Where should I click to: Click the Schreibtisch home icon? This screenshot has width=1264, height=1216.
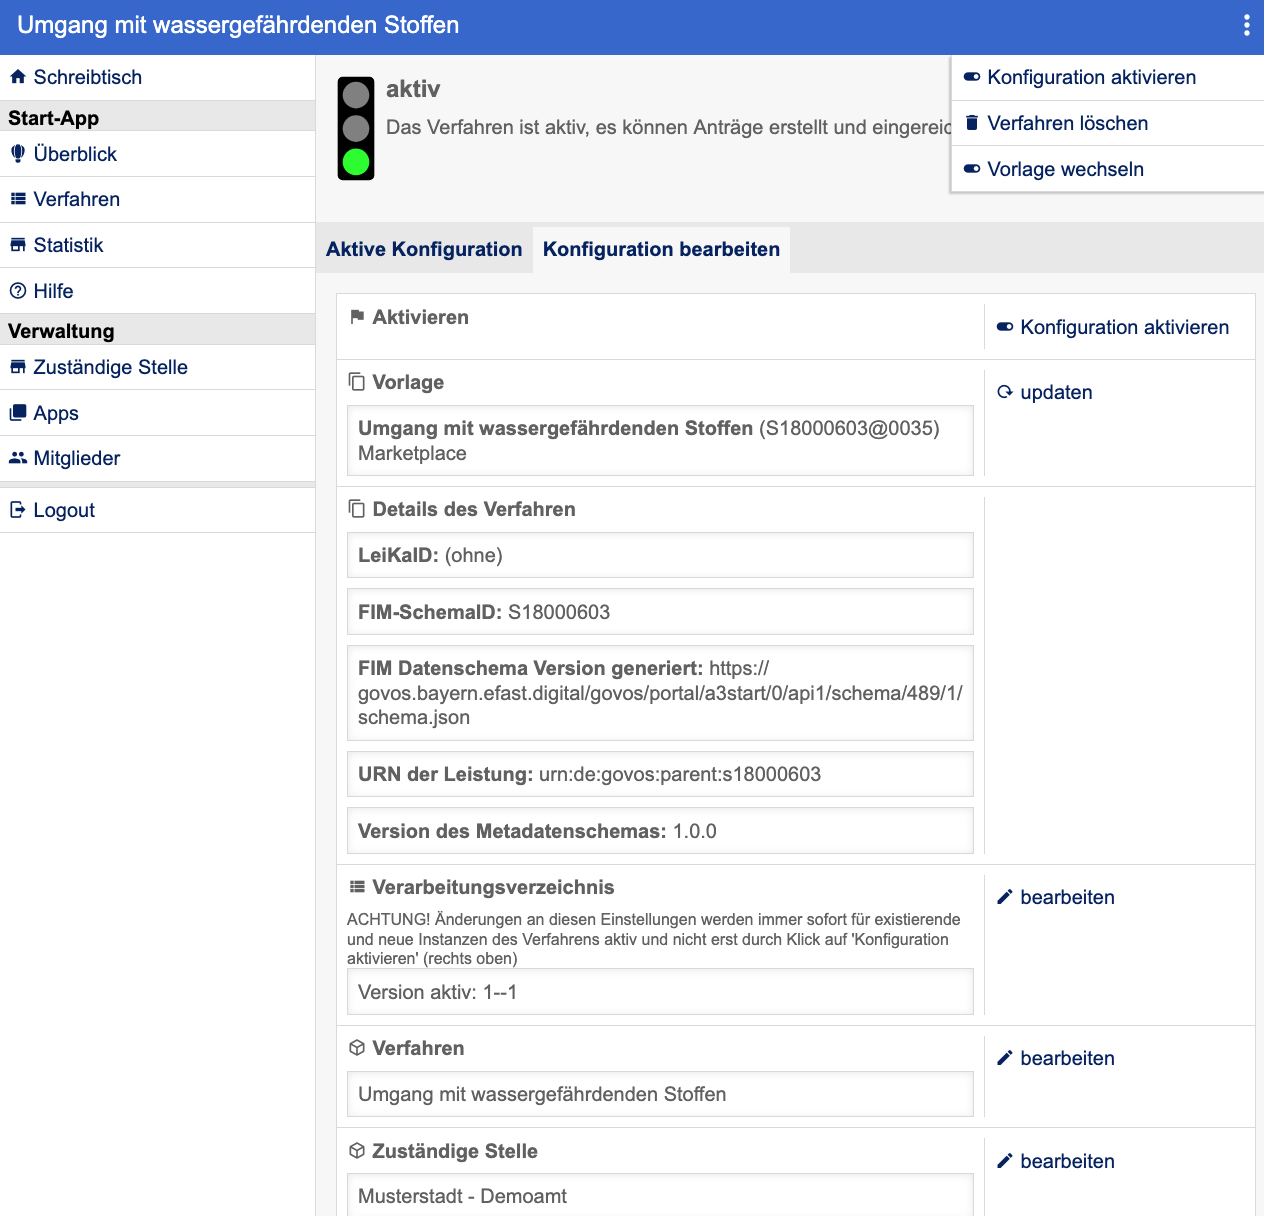pos(18,77)
